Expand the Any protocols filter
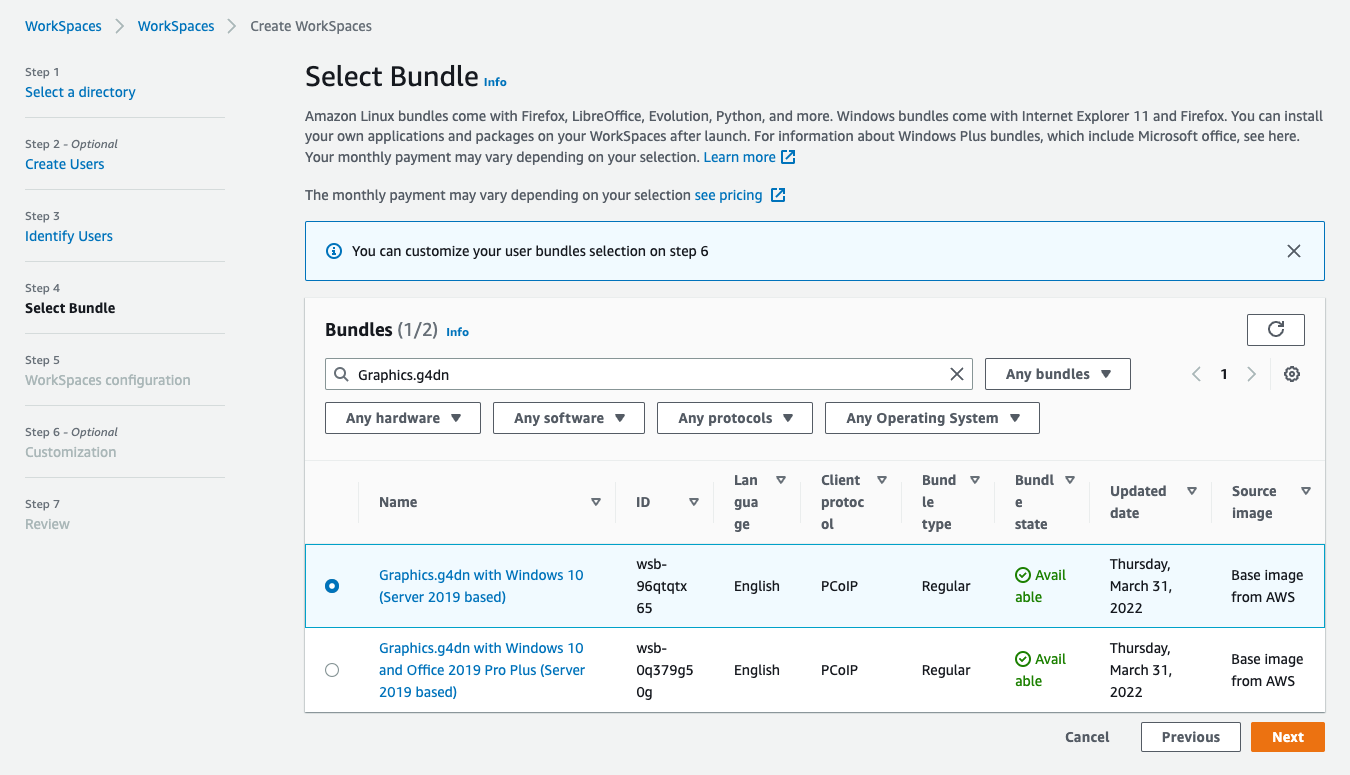This screenshot has width=1350, height=775. (735, 418)
